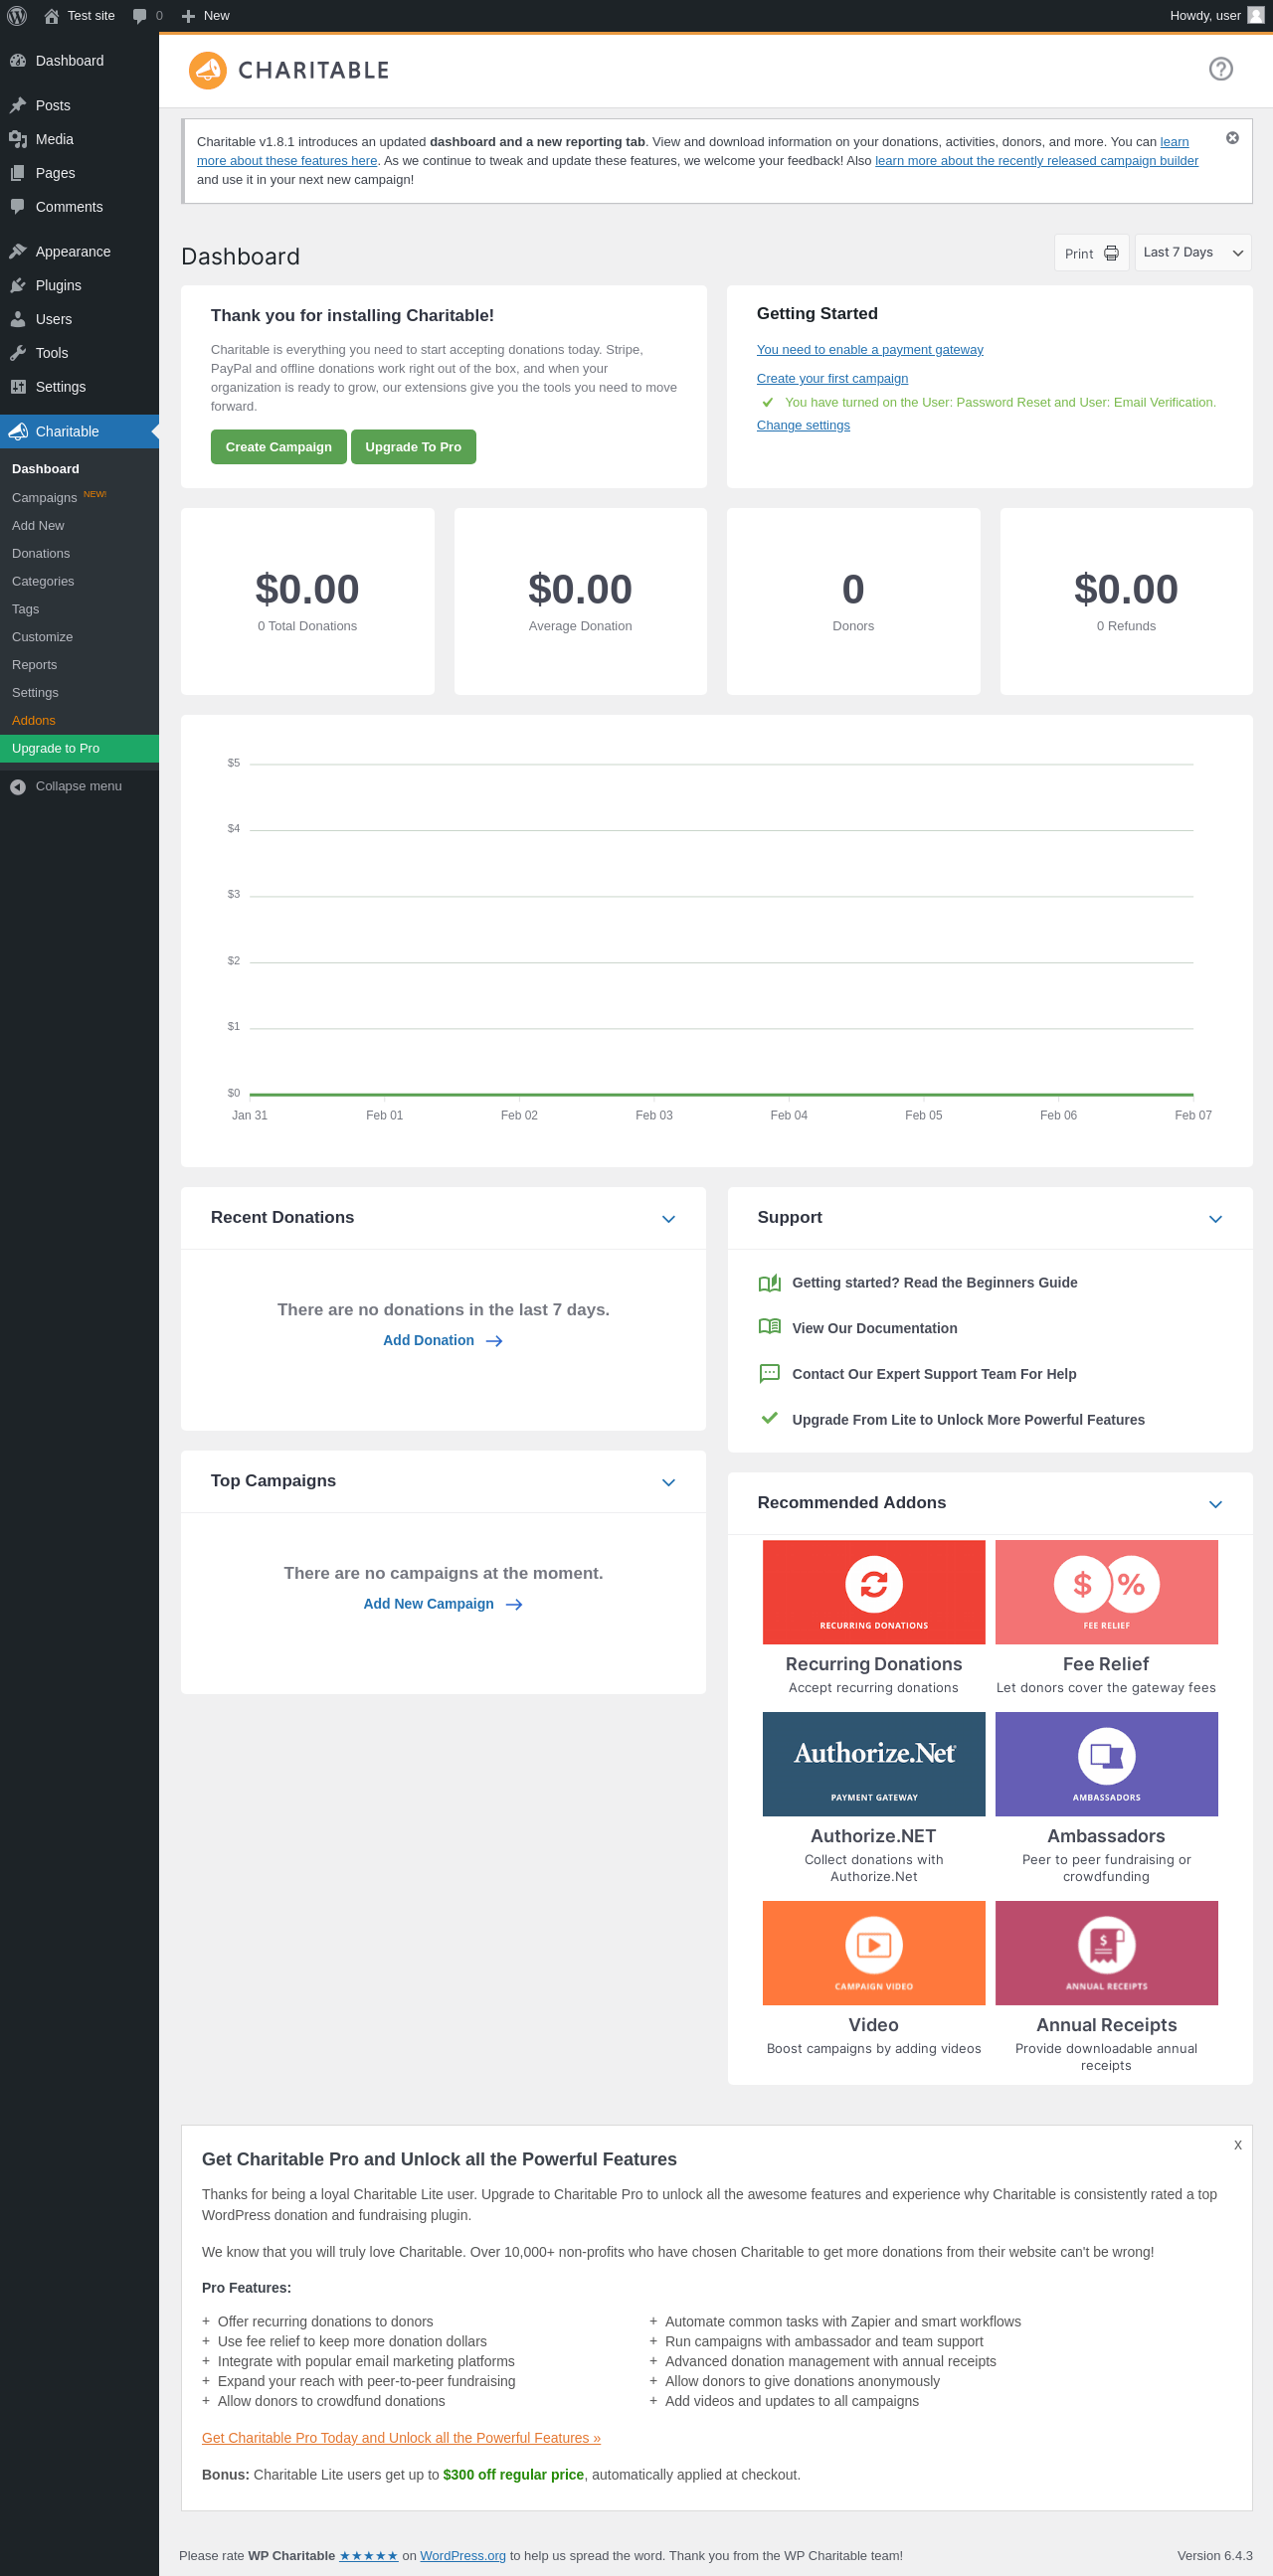Click the Add Donation link
The width and height of the screenshot is (1273, 2576).
[442, 1340]
